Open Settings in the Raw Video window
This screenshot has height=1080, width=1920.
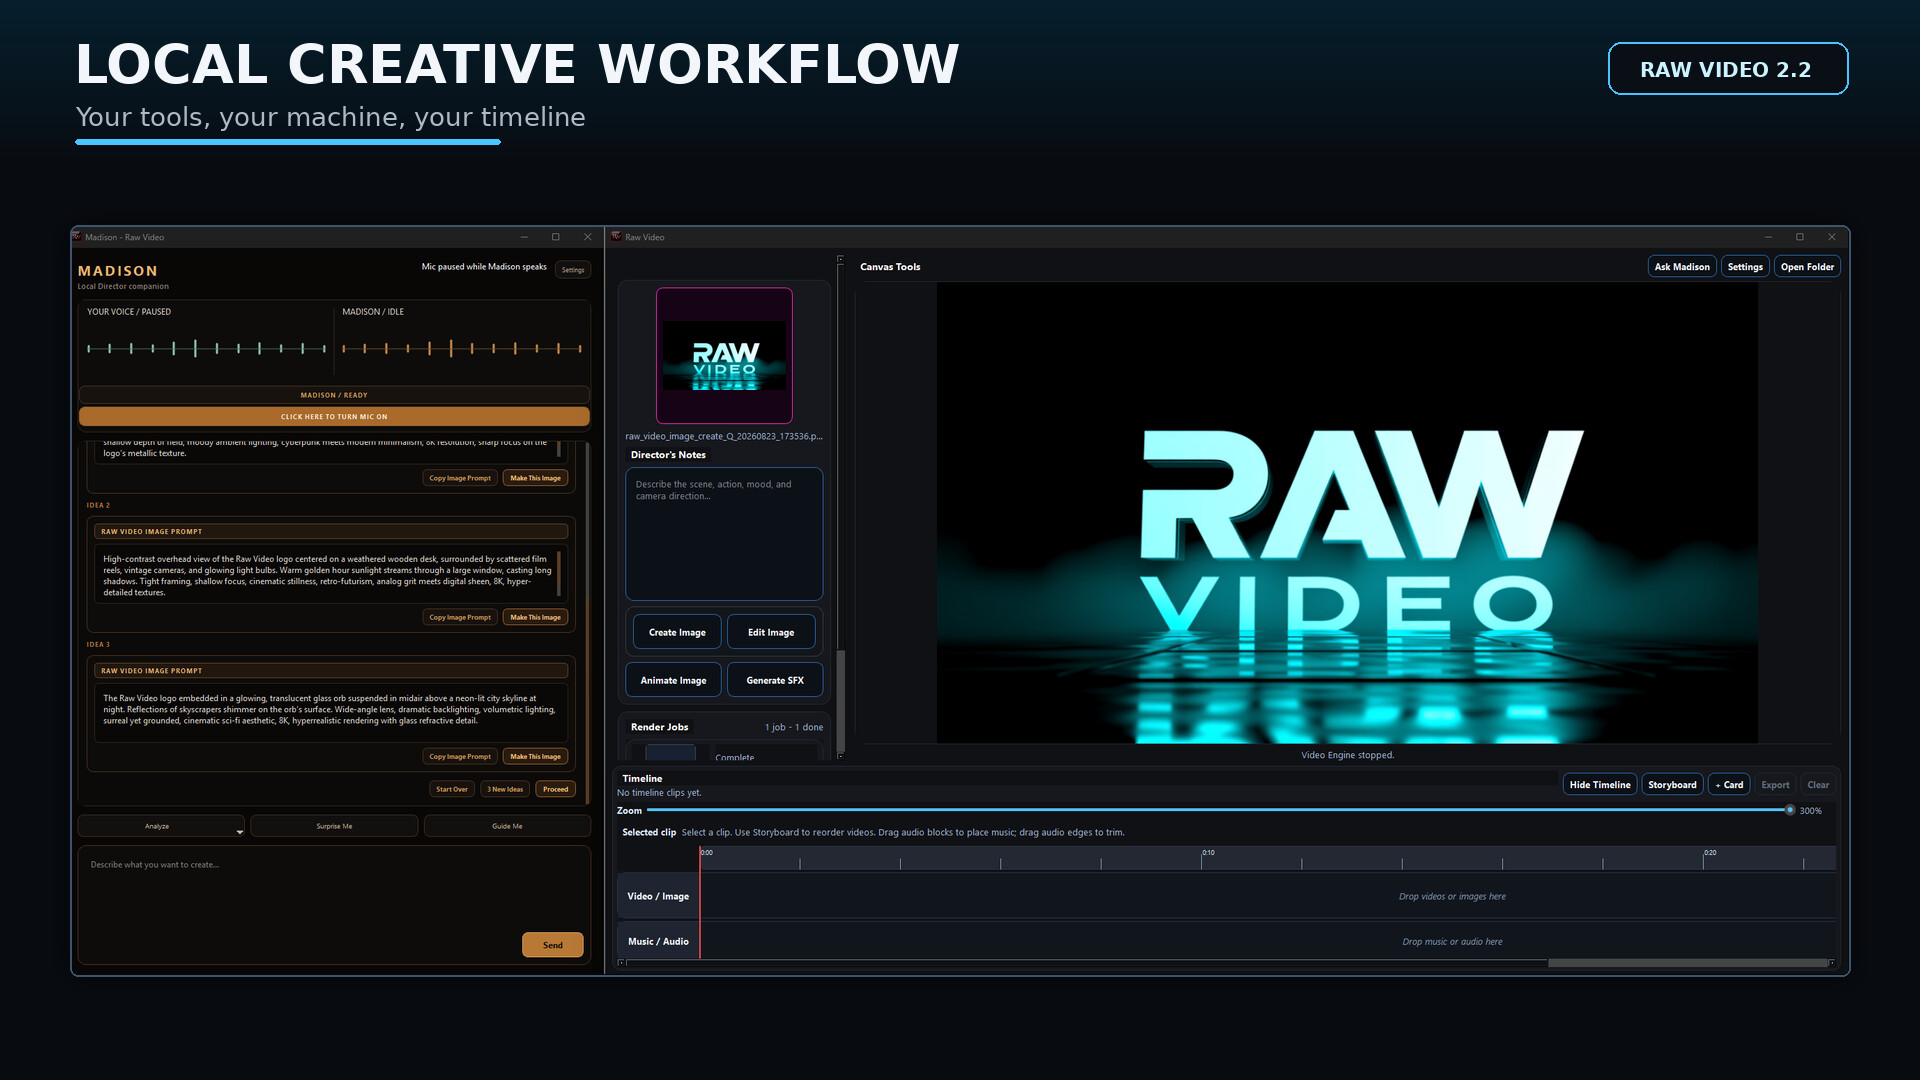[1745, 267]
